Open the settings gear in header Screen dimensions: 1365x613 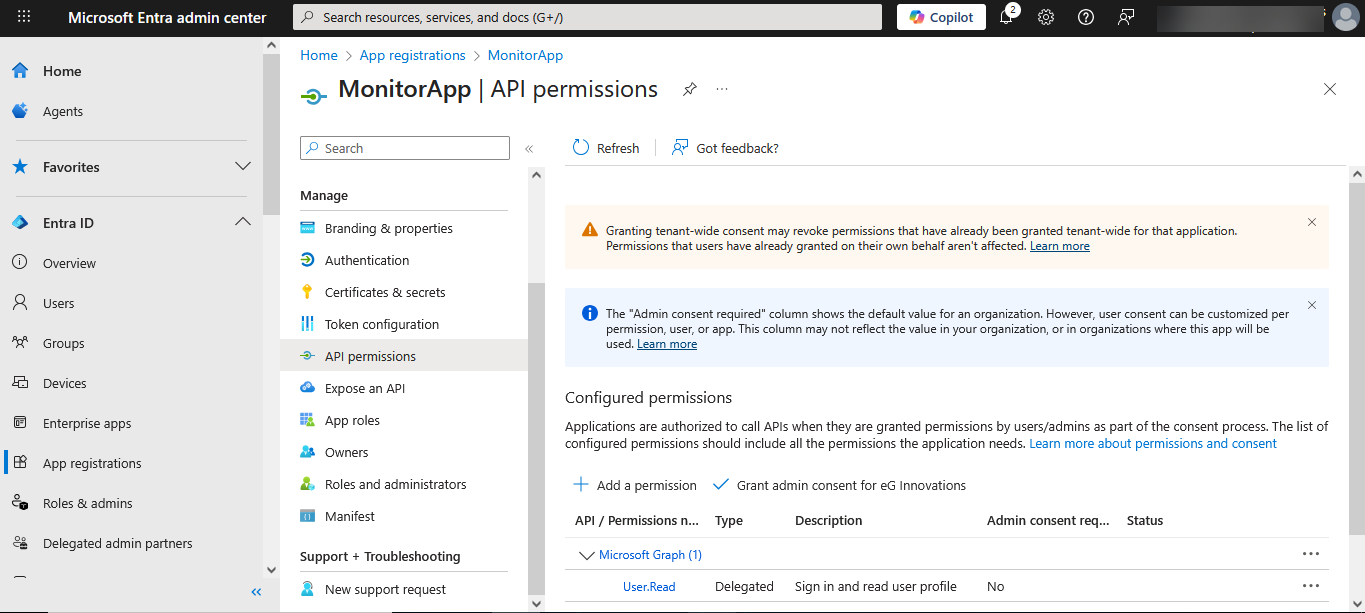click(1046, 17)
